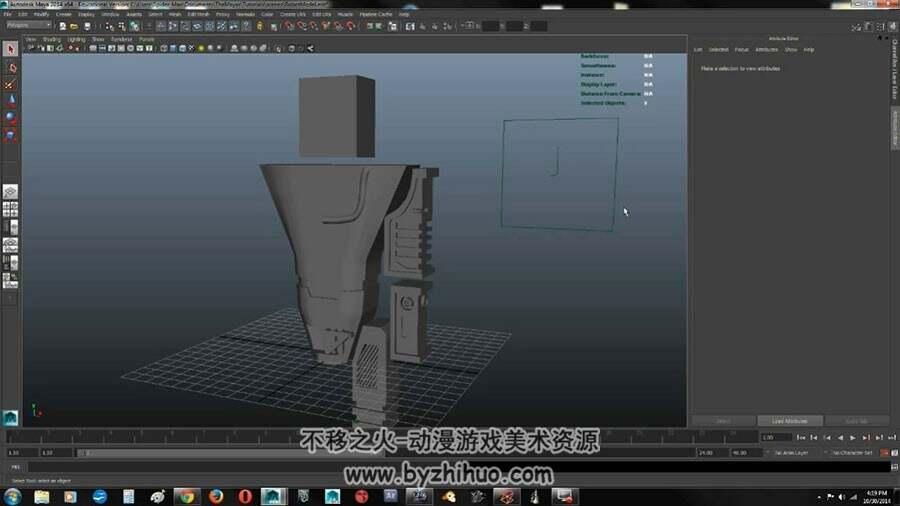The width and height of the screenshot is (900, 506).
Task: Select the image plane in viewport
Action: pyautogui.click(x=560, y=174)
